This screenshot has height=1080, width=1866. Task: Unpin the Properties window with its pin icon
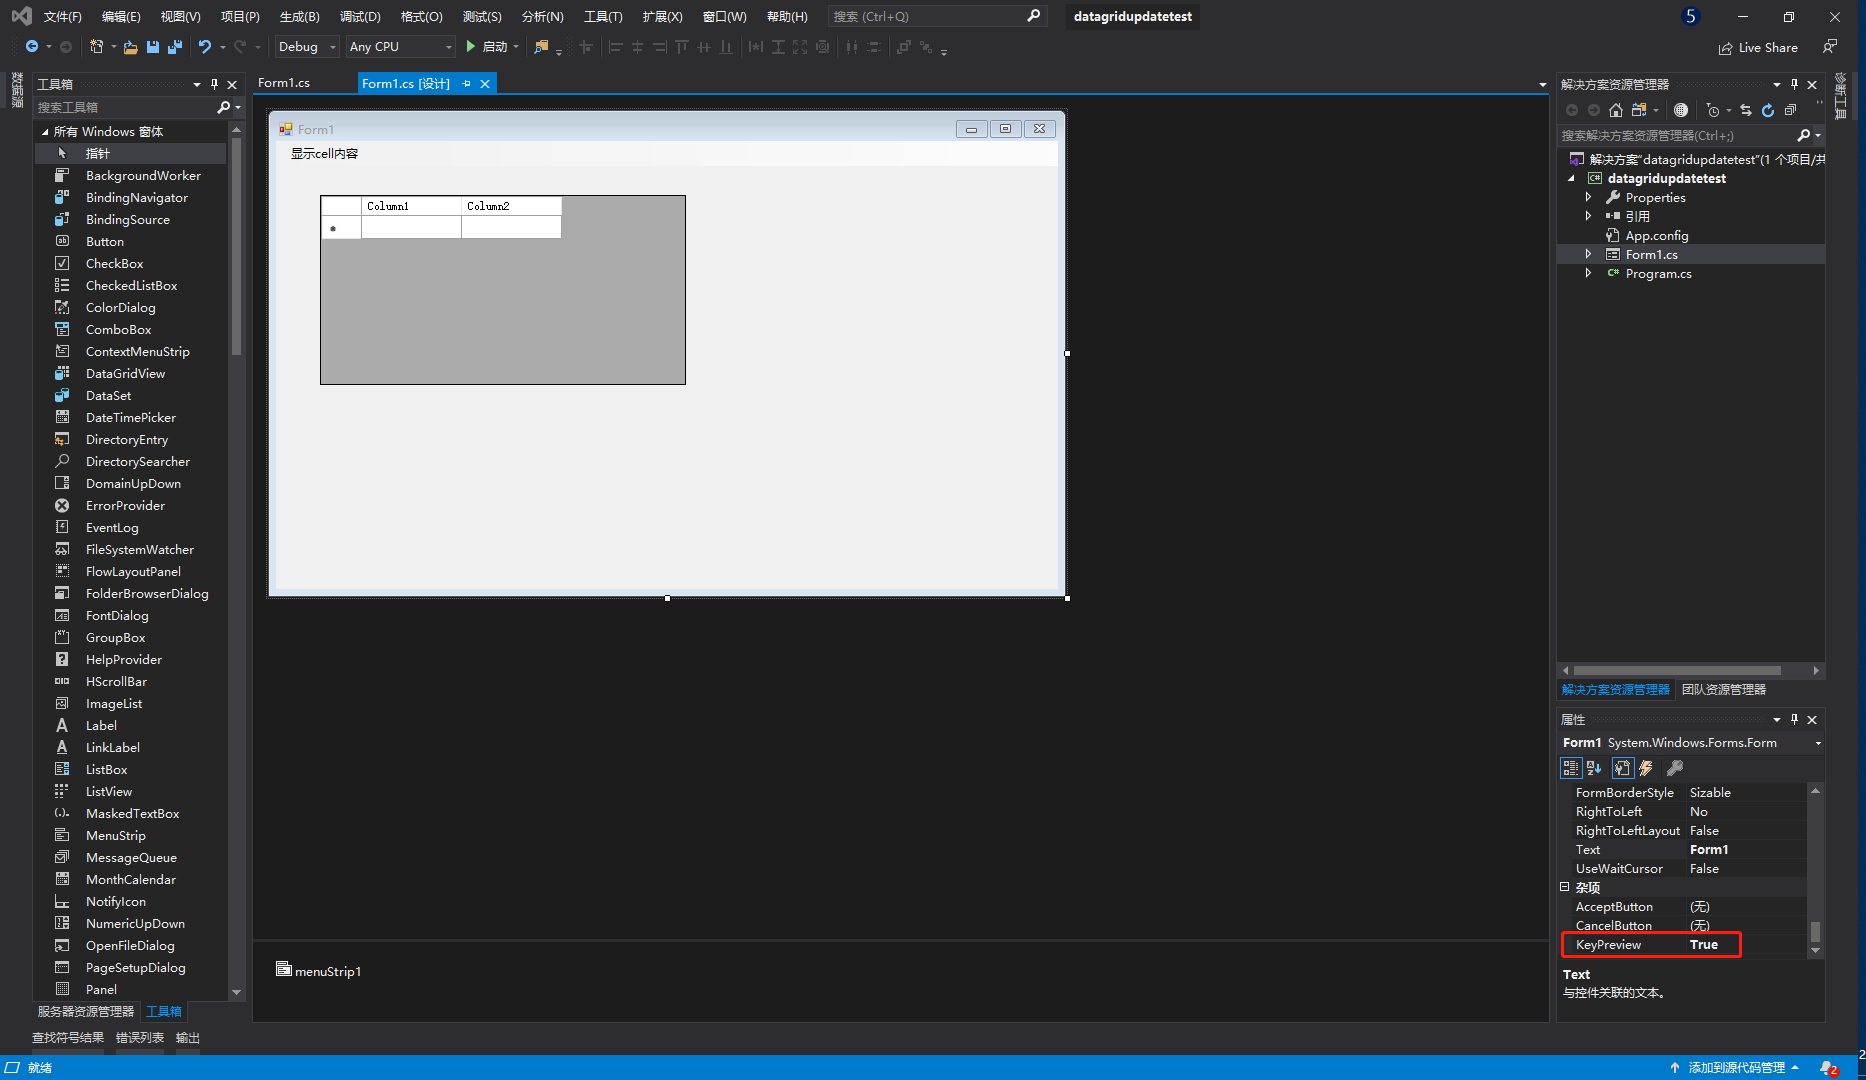tap(1793, 719)
